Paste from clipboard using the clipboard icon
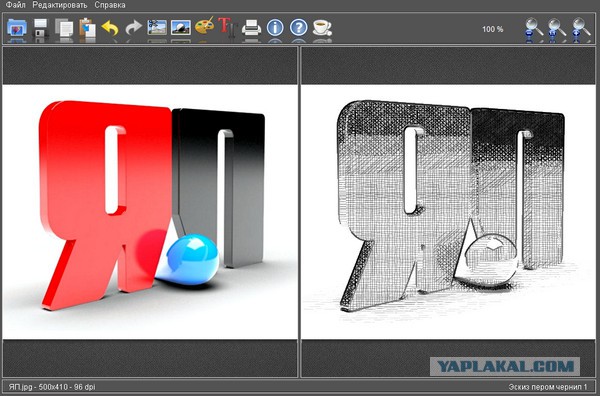 [87, 28]
